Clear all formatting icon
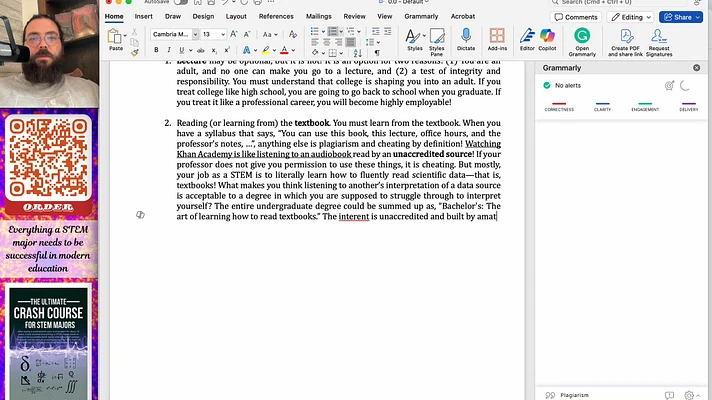This screenshot has height=400, width=712. [x=293, y=35]
